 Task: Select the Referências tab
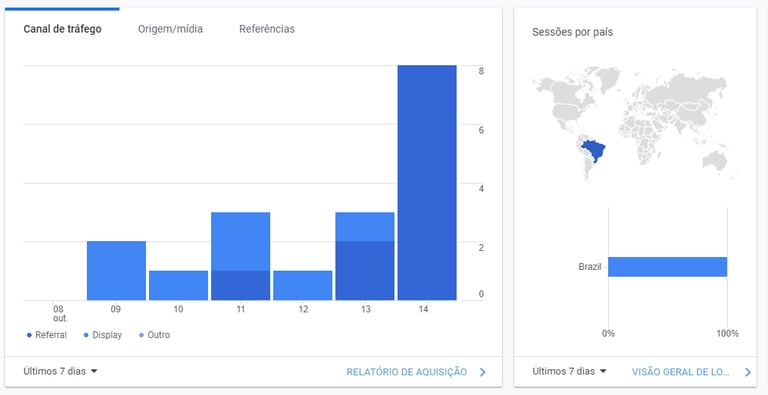pos(267,29)
